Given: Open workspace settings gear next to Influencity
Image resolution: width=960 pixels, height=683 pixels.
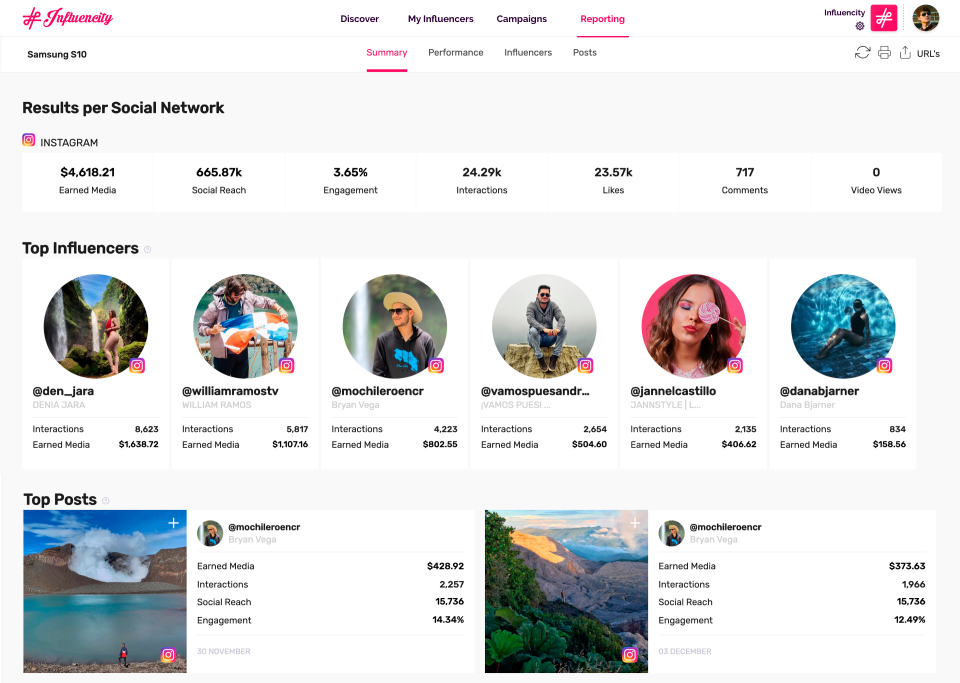Looking at the screenshot, I should click(858, 26).
